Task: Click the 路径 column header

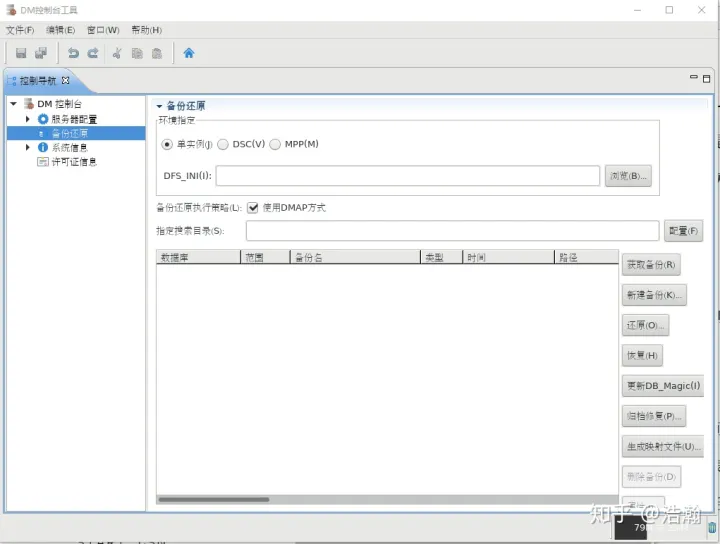Action: [x=586, y=257]
